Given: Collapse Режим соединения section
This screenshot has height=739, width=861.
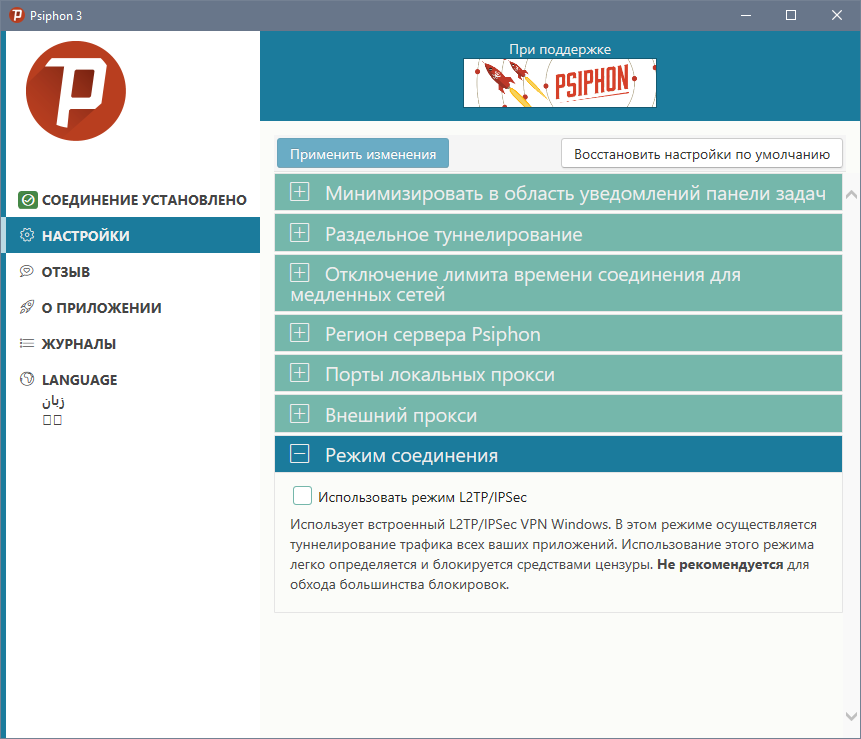Looking at the screenshot, I should (x=558, y=455).
